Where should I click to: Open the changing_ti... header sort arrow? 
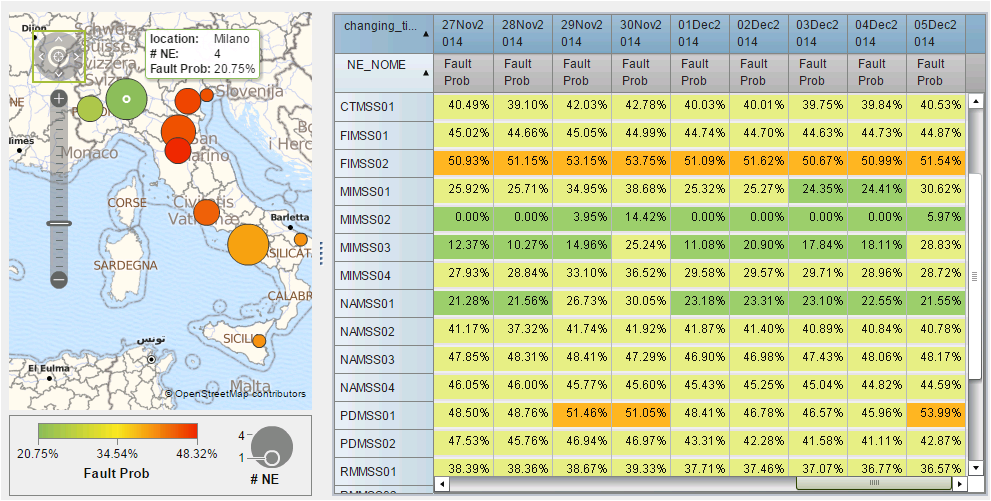(427, 34)
